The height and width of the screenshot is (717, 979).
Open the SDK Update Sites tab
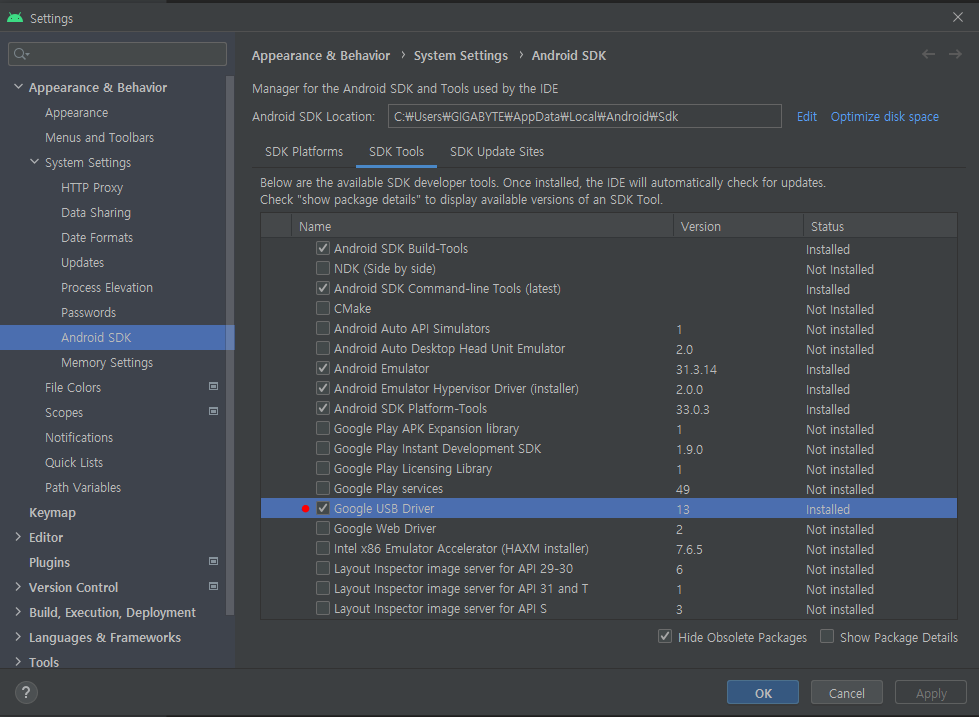(497, 152)
